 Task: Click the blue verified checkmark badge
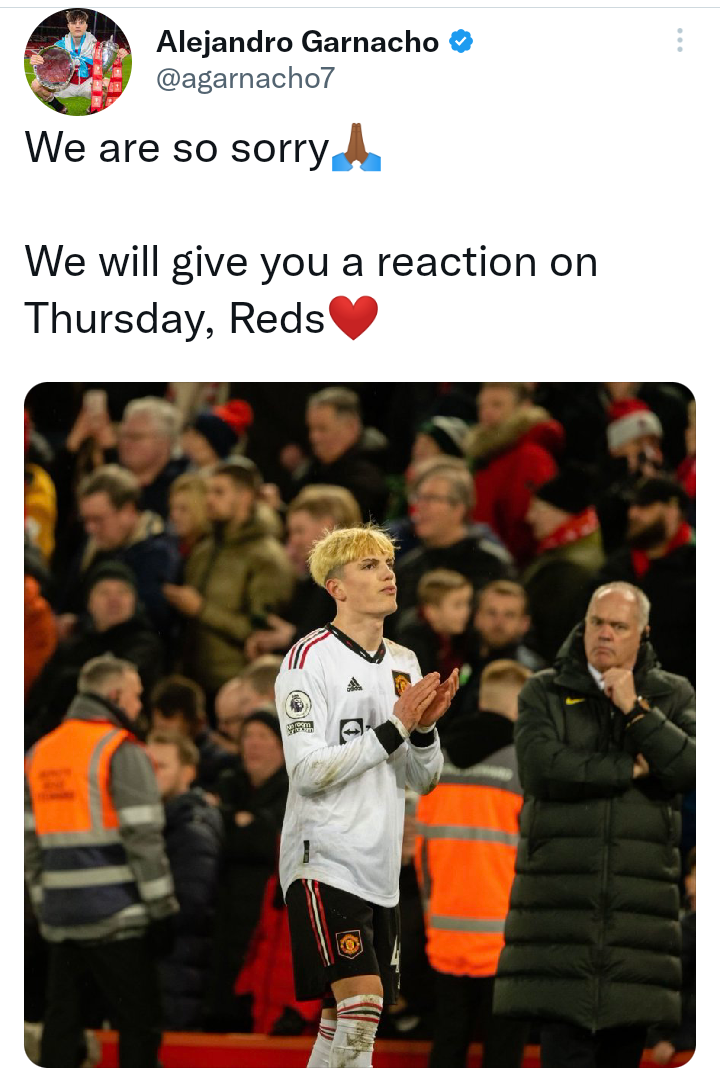461,42
